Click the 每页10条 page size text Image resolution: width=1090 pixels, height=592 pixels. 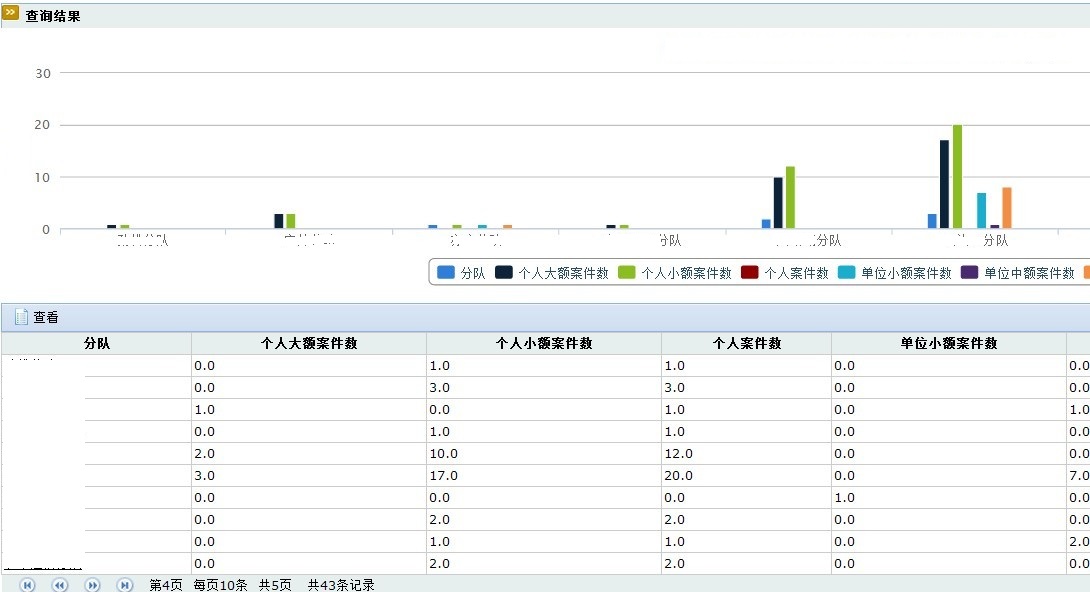tap(220, 585)
